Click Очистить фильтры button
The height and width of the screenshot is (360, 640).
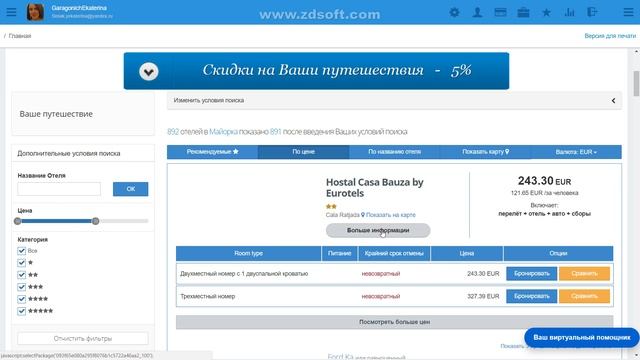[83, 338]
